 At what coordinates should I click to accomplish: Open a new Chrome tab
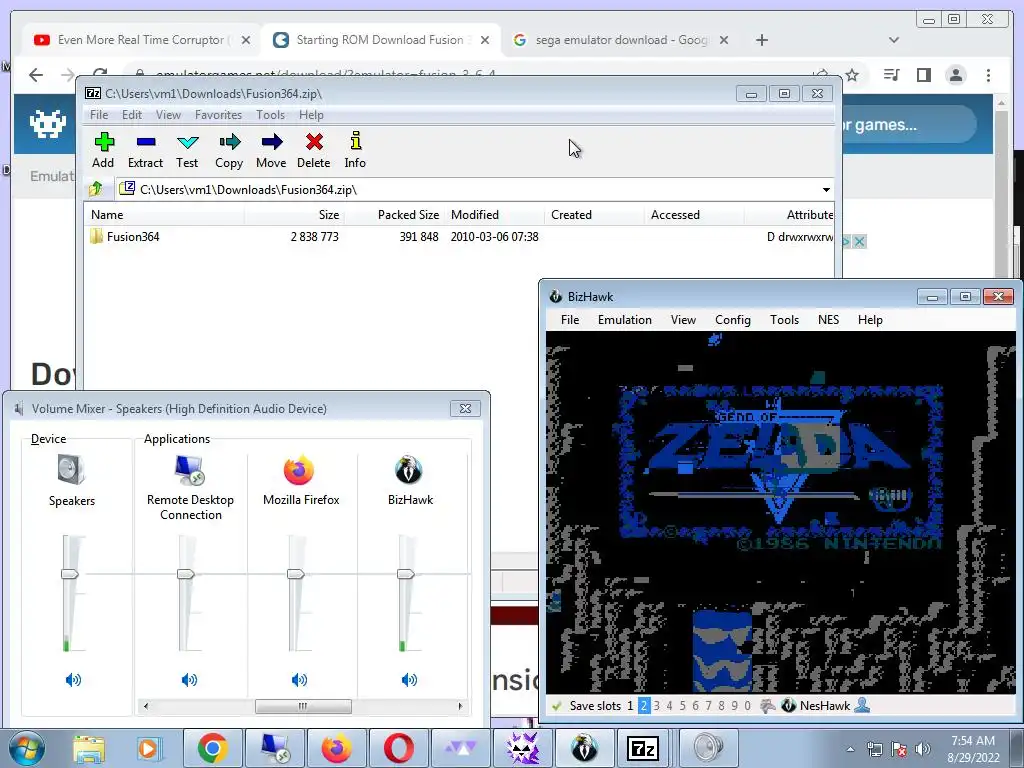pyautogui.click(x=761, y=40)
